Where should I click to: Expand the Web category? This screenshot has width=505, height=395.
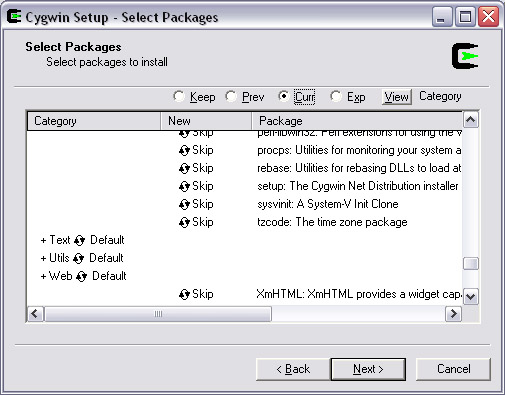coord(43,276)
